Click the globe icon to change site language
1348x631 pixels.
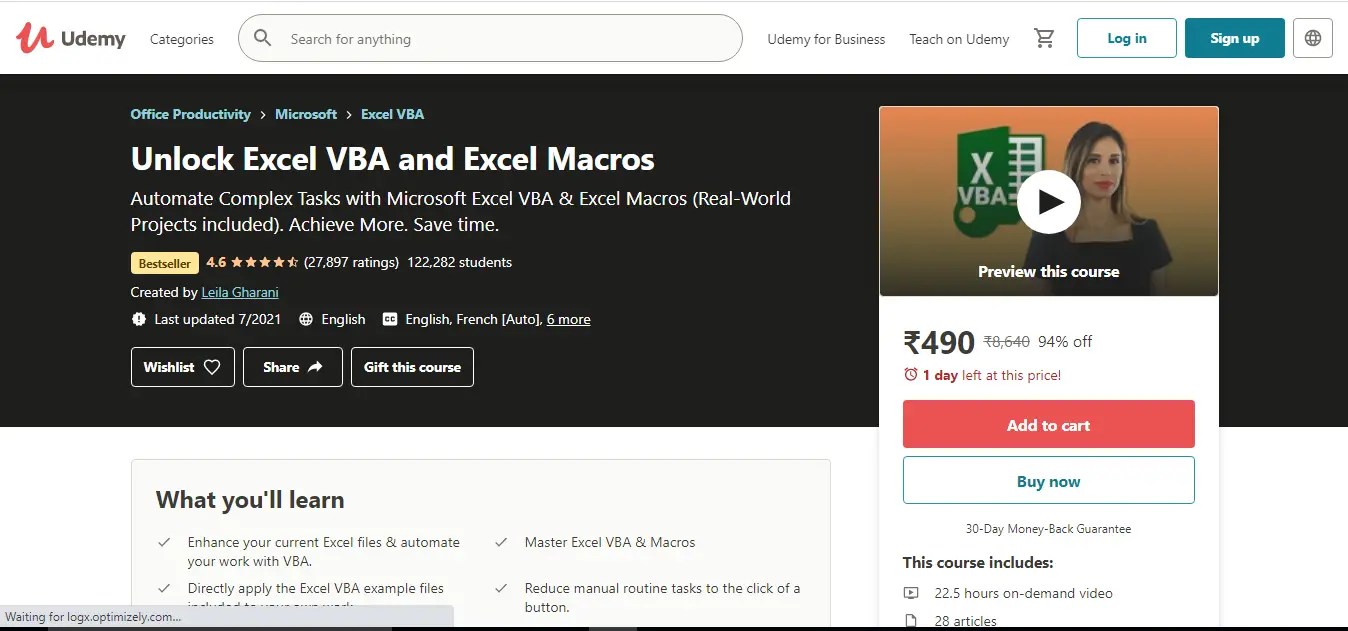point(1312,37)
